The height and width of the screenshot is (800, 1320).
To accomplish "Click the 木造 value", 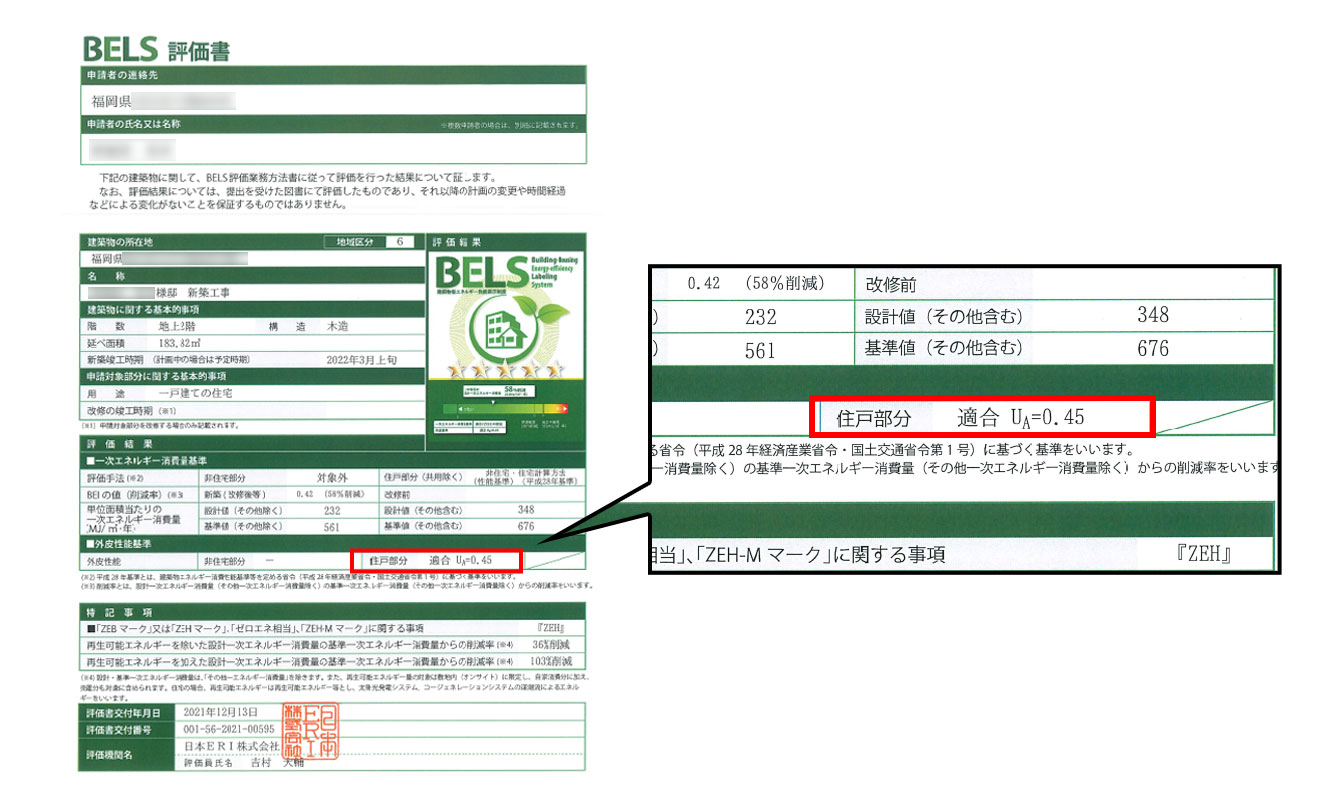I will coord(337,326).
